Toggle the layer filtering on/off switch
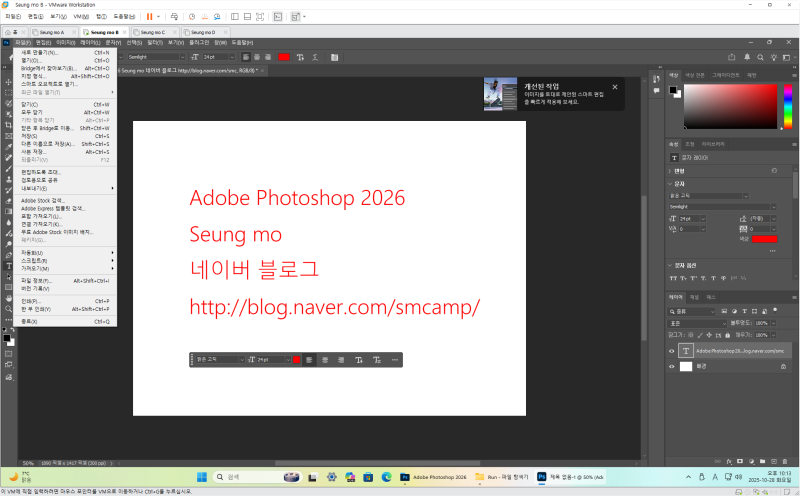Screen dimensions: 800x496 (775, 310)
